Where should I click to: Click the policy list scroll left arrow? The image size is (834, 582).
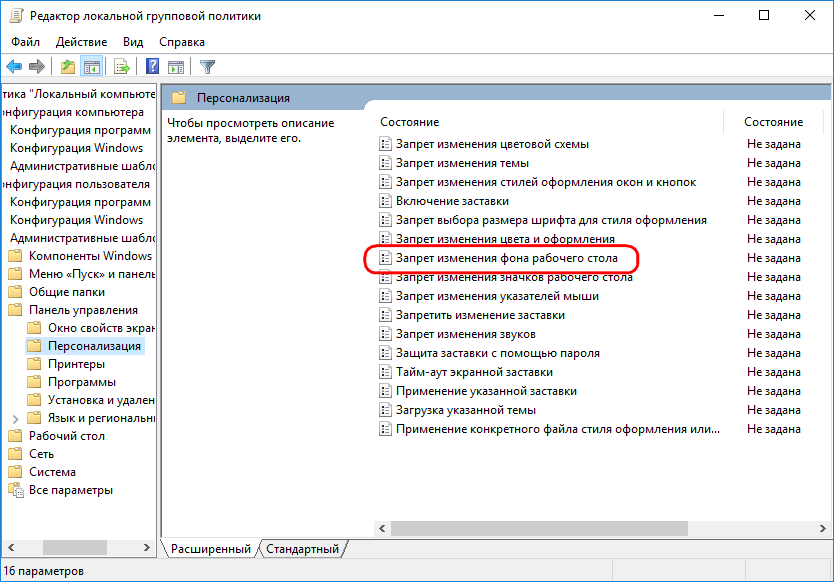click(x=382, y=528)
